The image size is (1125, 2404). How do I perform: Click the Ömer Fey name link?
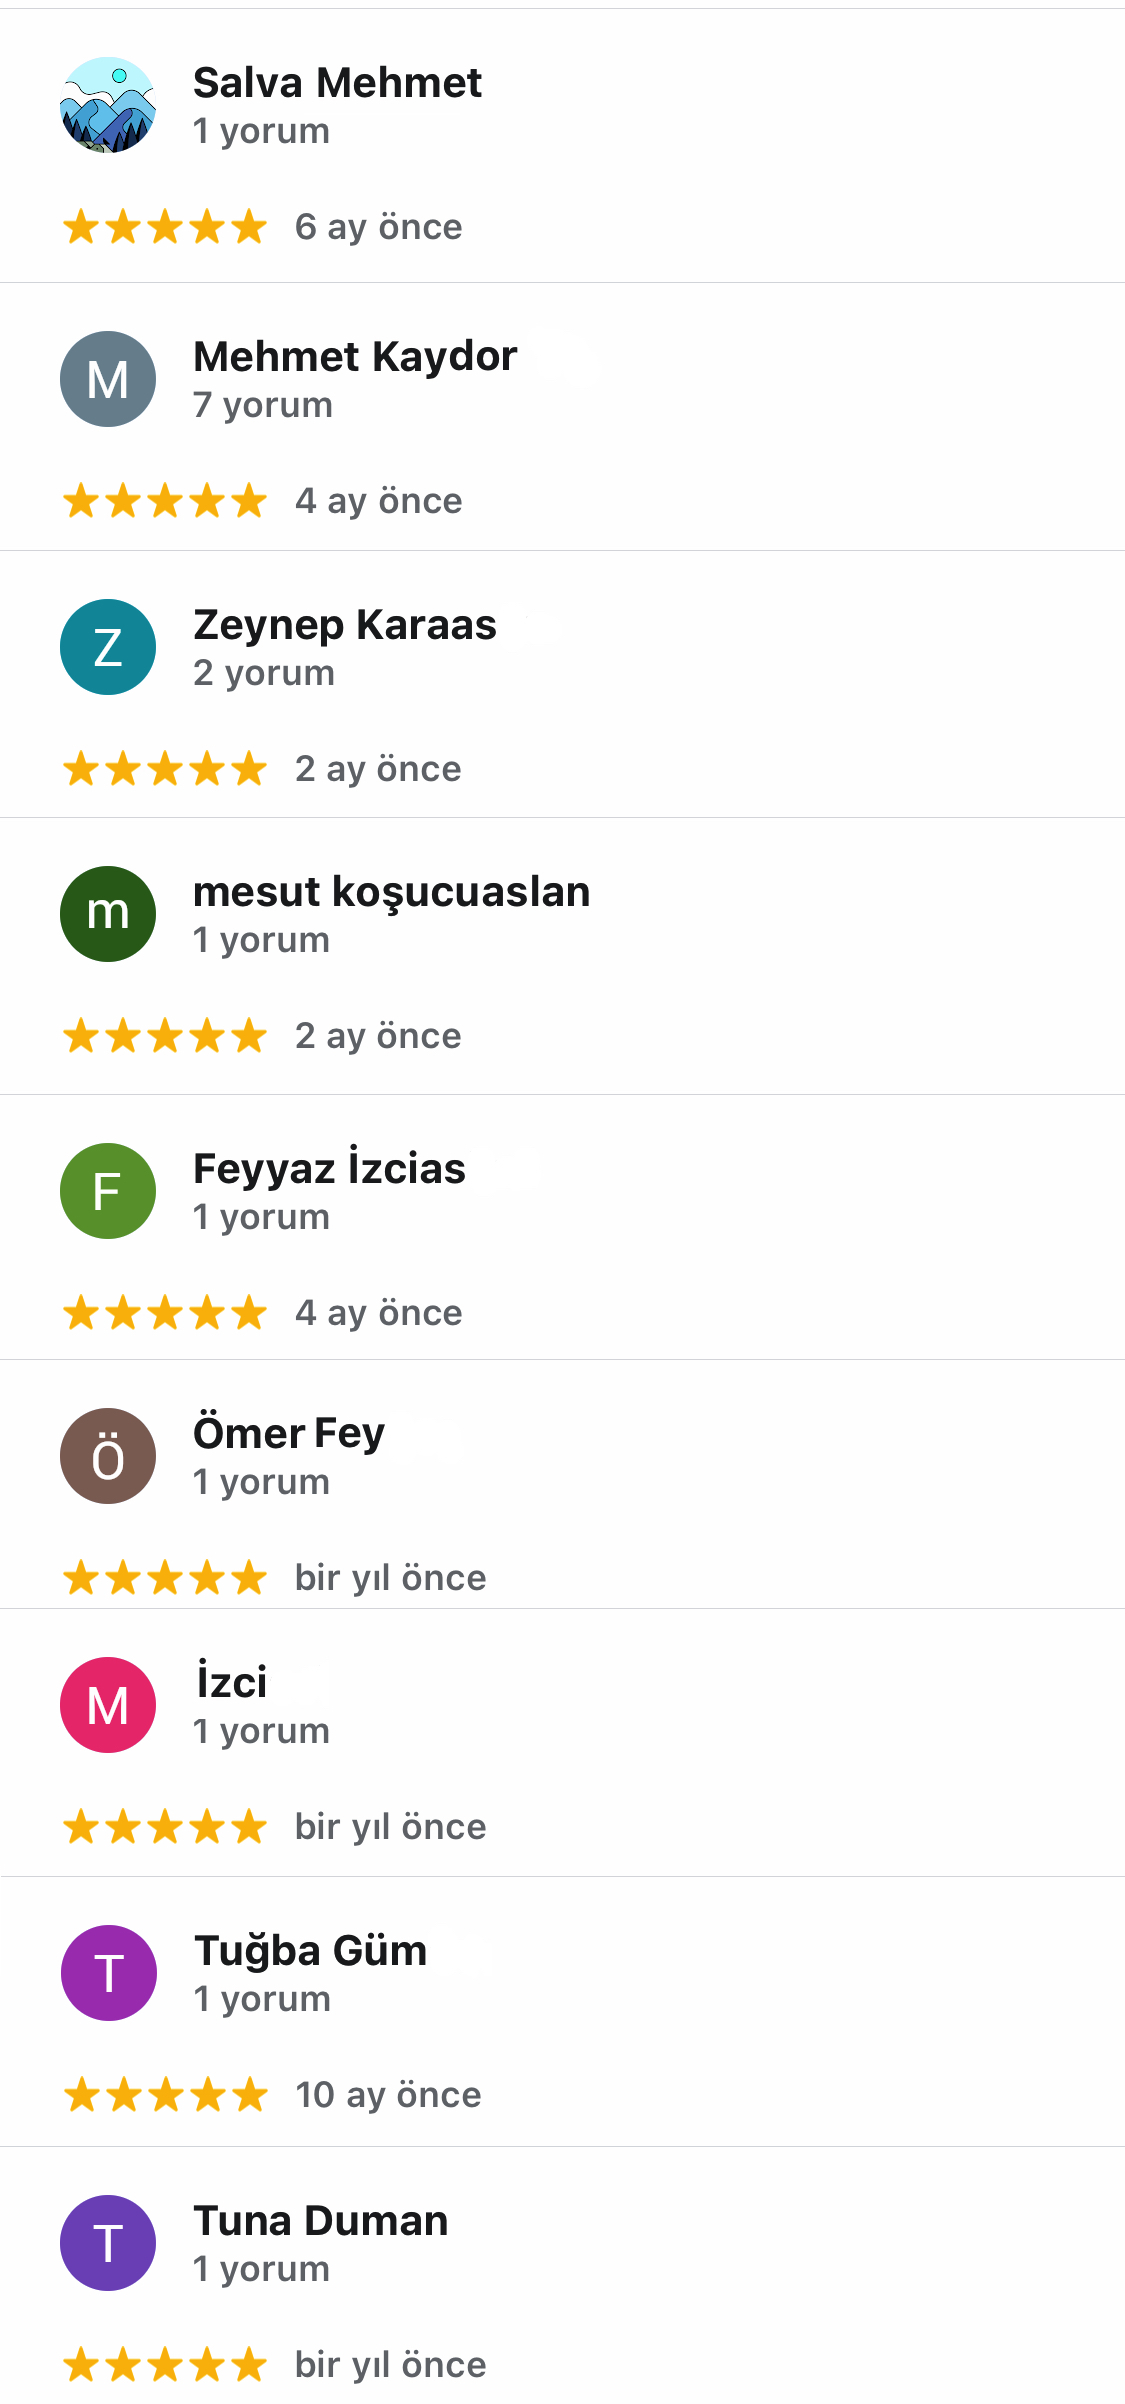tap(289, 1434)
